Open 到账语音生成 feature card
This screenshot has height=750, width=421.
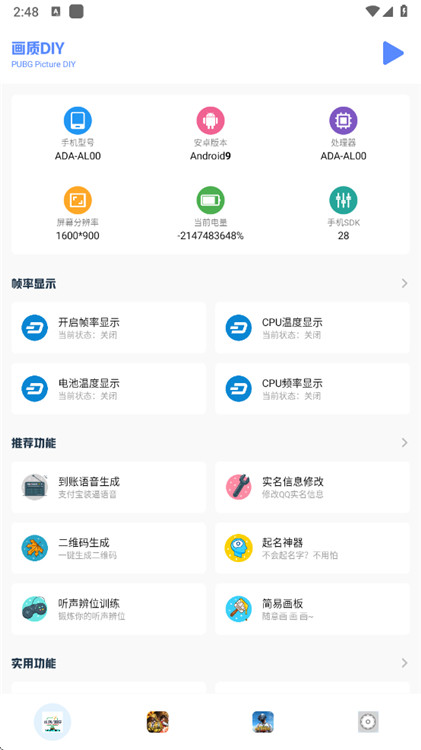click(109, 487)
